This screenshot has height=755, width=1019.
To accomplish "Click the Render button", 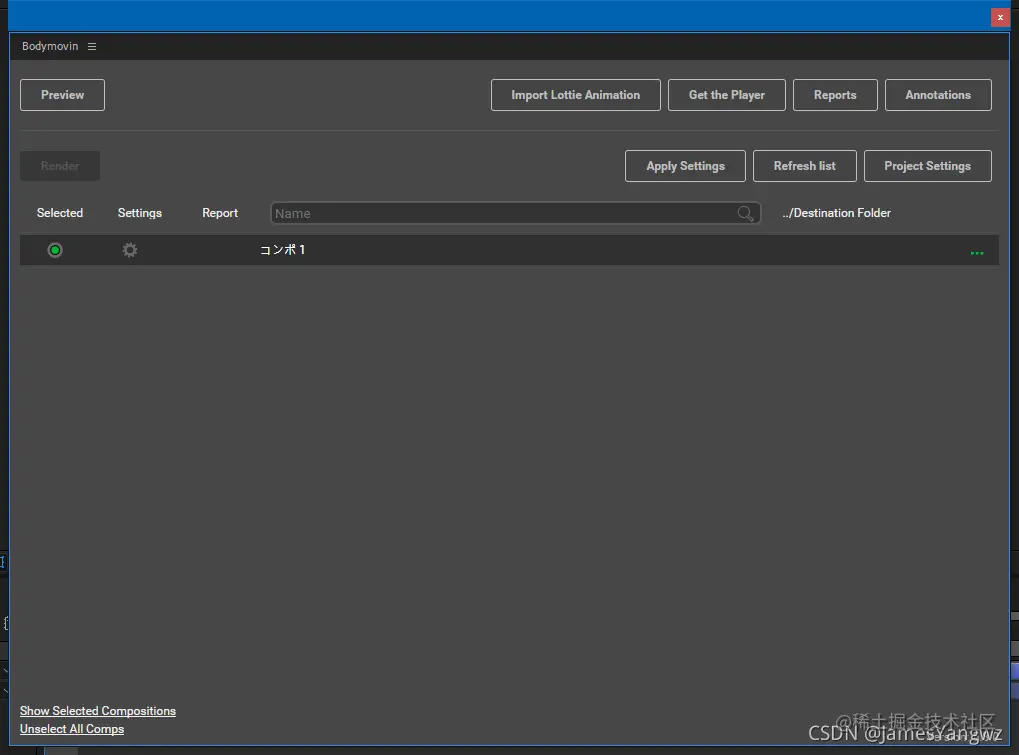I will 60,166.
